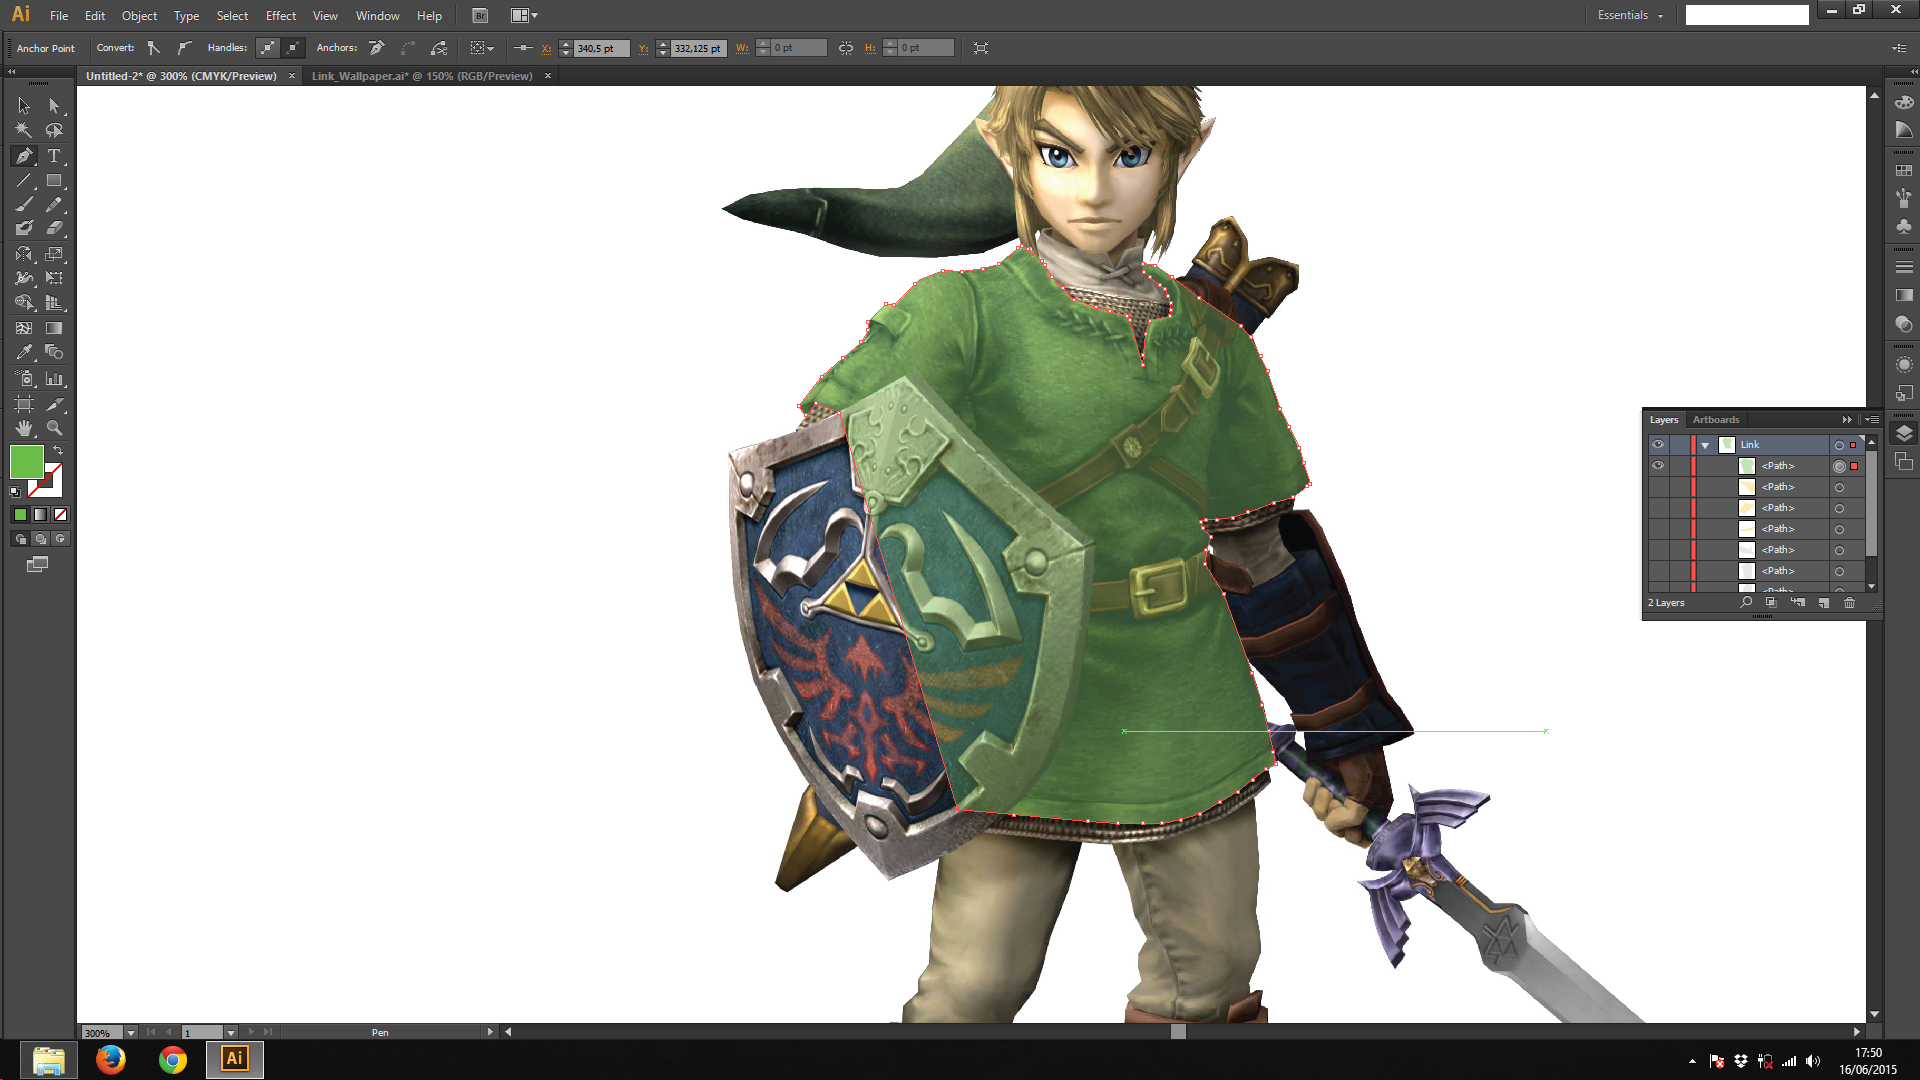Image resolution: width=1920 pixels, height=1080 pixels.
Task: Toggle target circle of Link layer
Action: [1839, 445]
